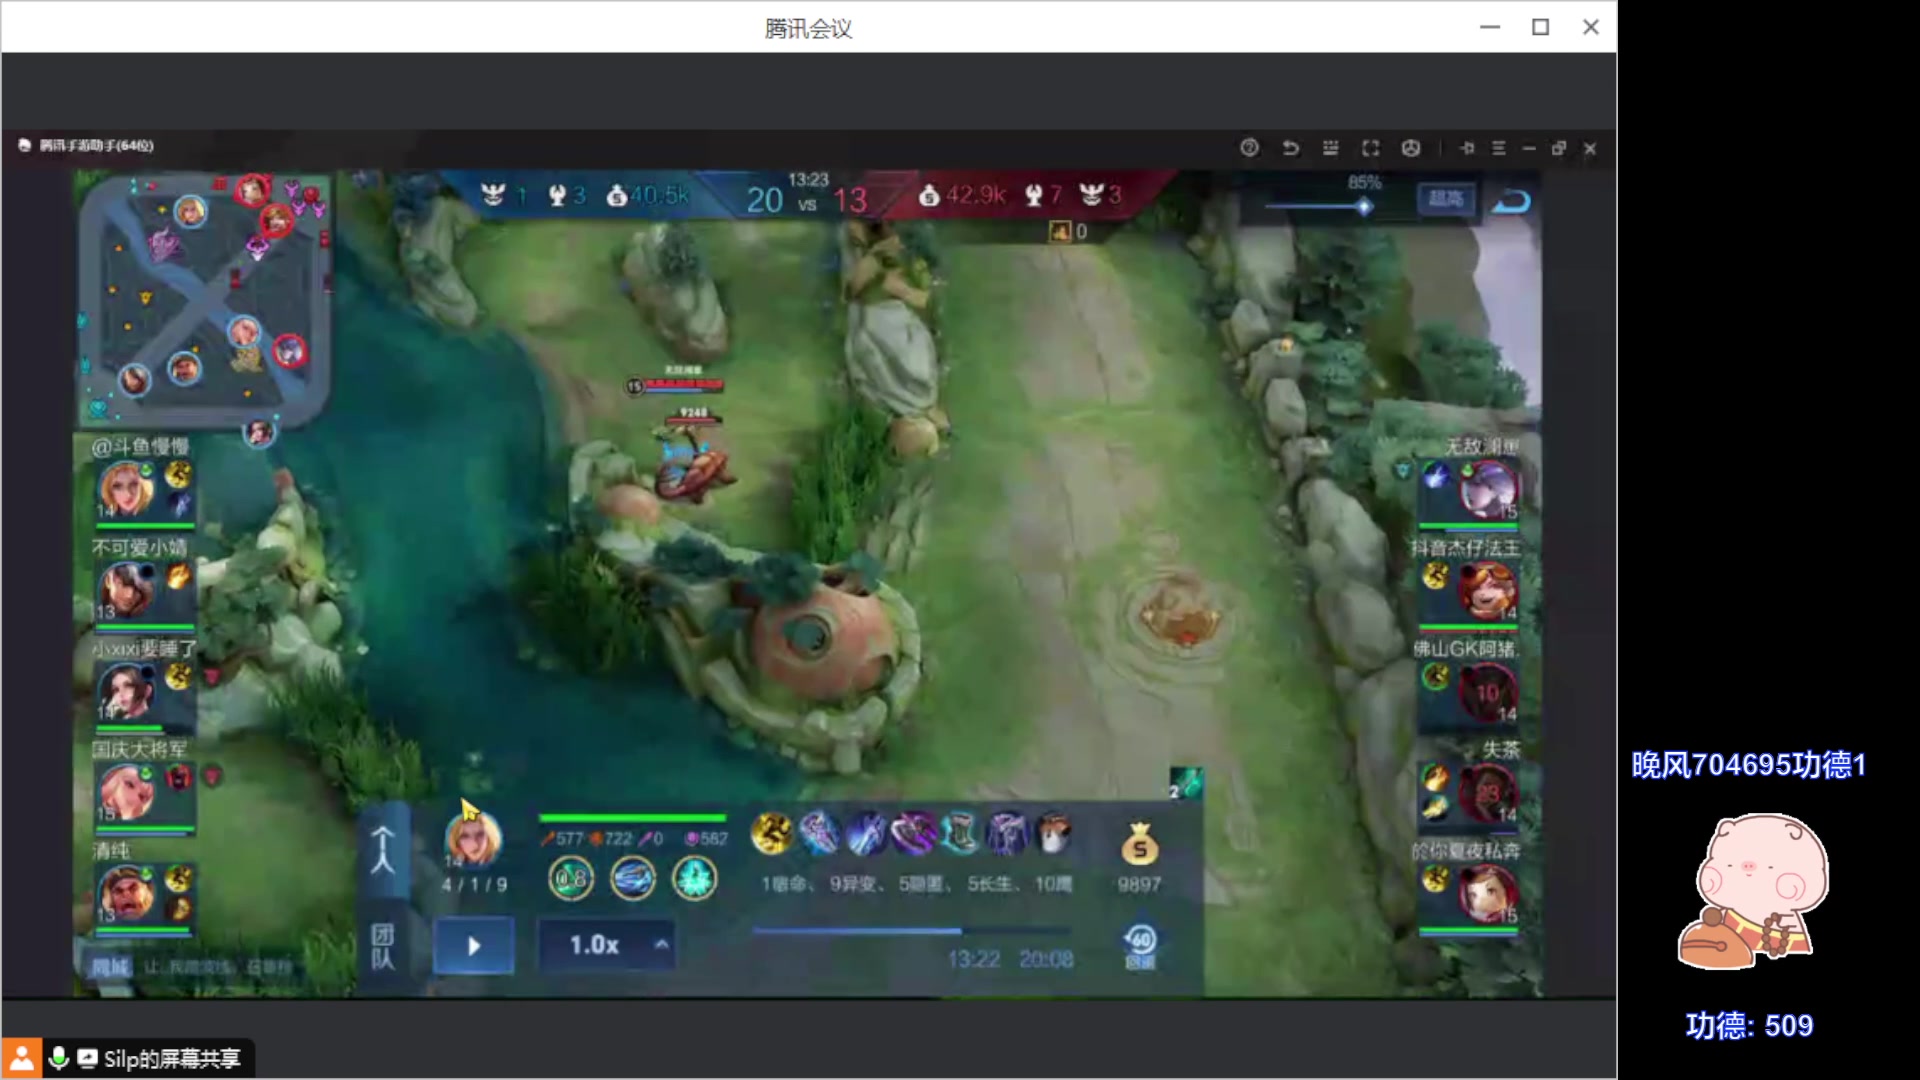Select player 不可爱小婧 hero portrait

click(127, 588)
